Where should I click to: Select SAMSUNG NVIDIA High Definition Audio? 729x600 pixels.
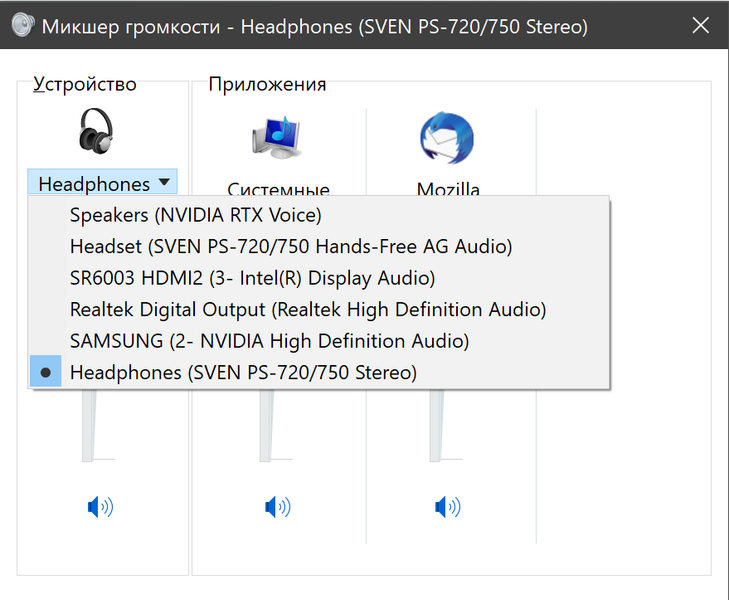click(x=319, y=341)
